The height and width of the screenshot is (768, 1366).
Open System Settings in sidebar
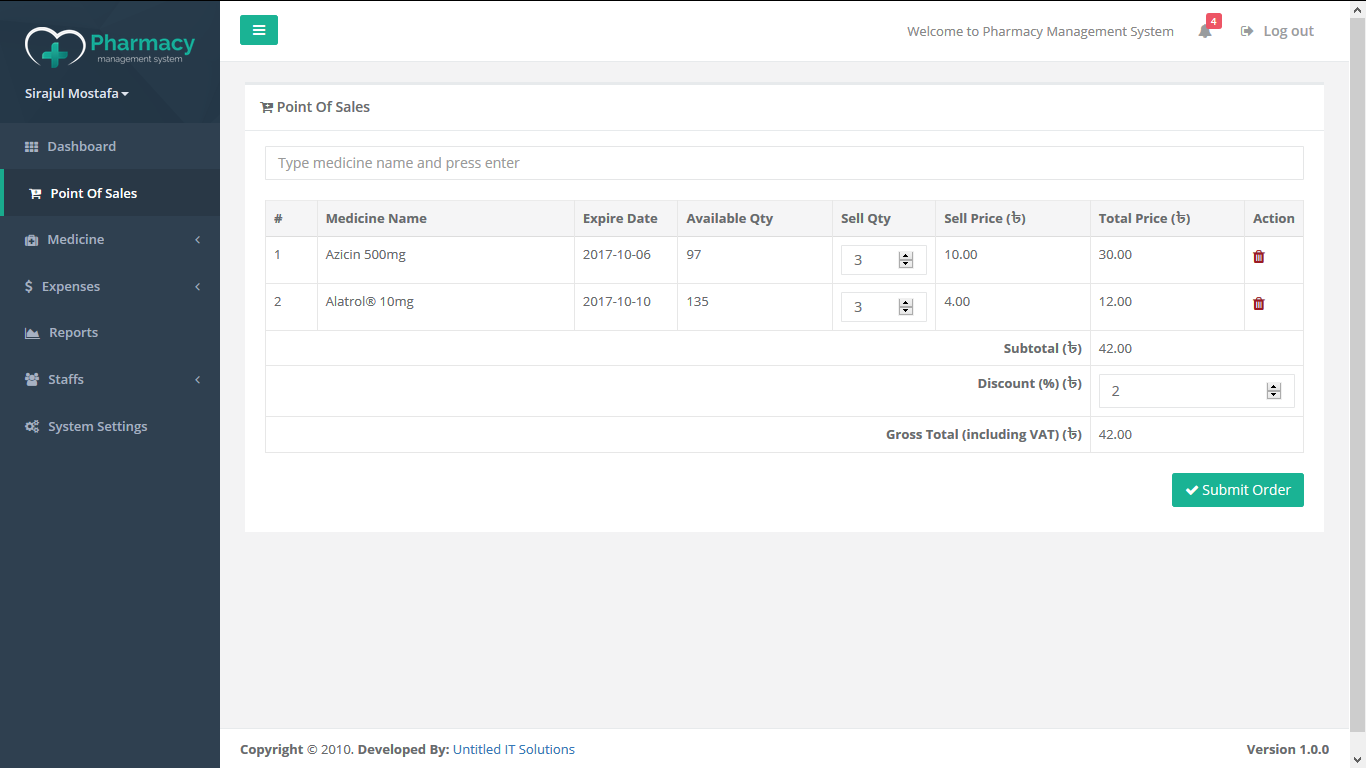coord(110,426)
